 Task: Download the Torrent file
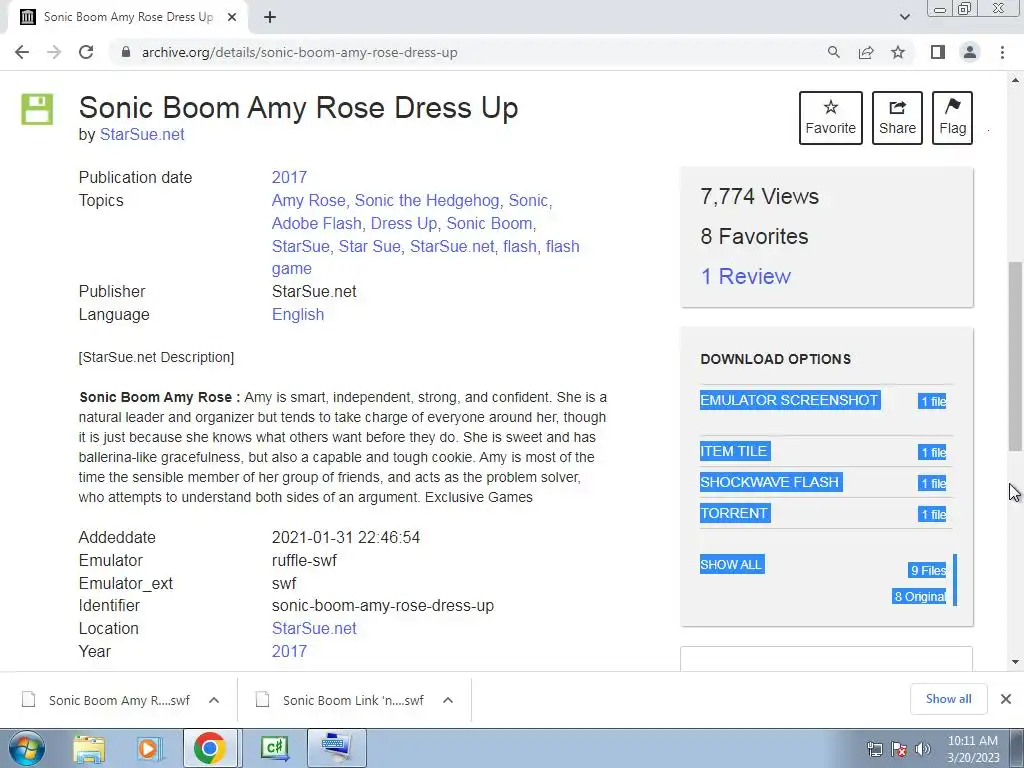(734, 513)
